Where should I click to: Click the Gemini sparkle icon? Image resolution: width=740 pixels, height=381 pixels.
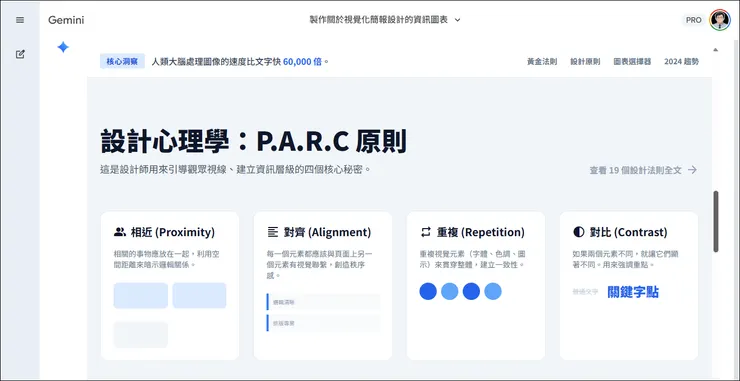pos(63,47)
